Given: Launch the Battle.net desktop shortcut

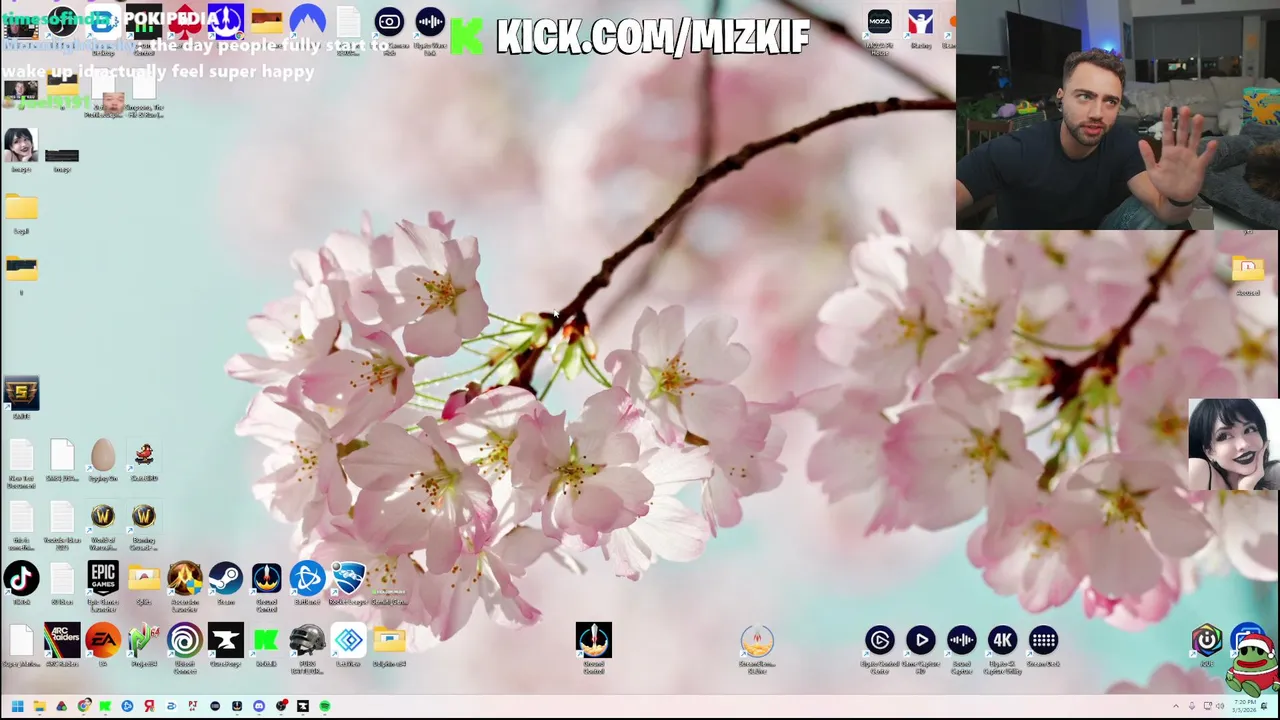Looking at the screenshot, I should point(307,579).
